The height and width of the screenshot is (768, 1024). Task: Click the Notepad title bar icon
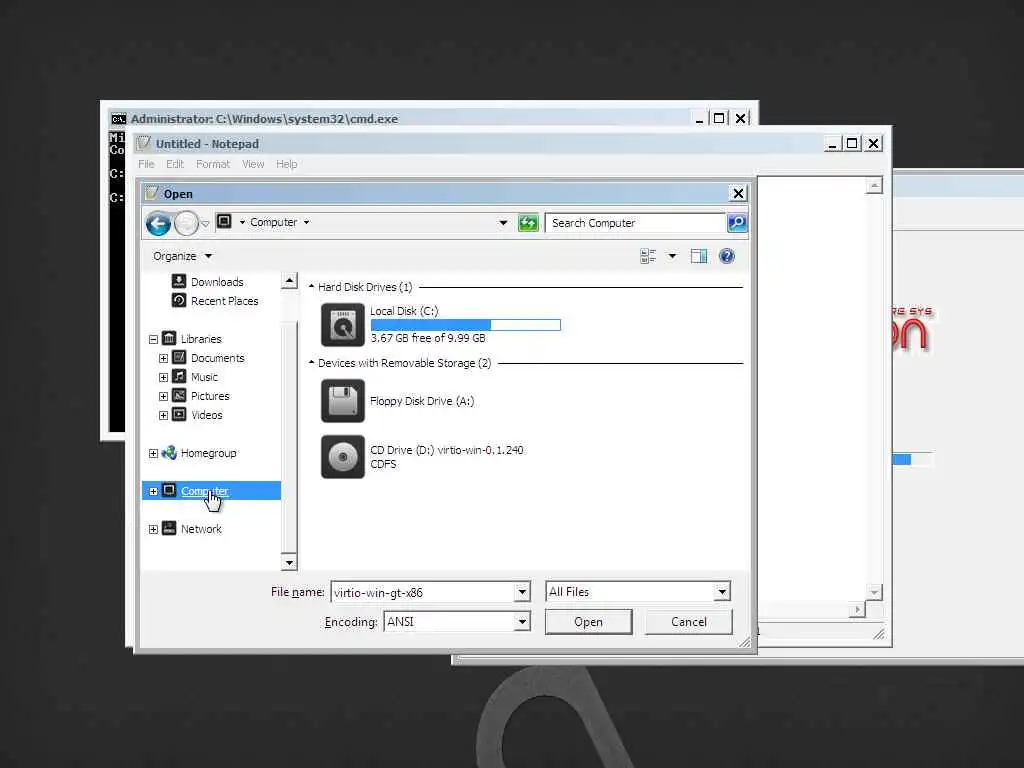(144, 143)
